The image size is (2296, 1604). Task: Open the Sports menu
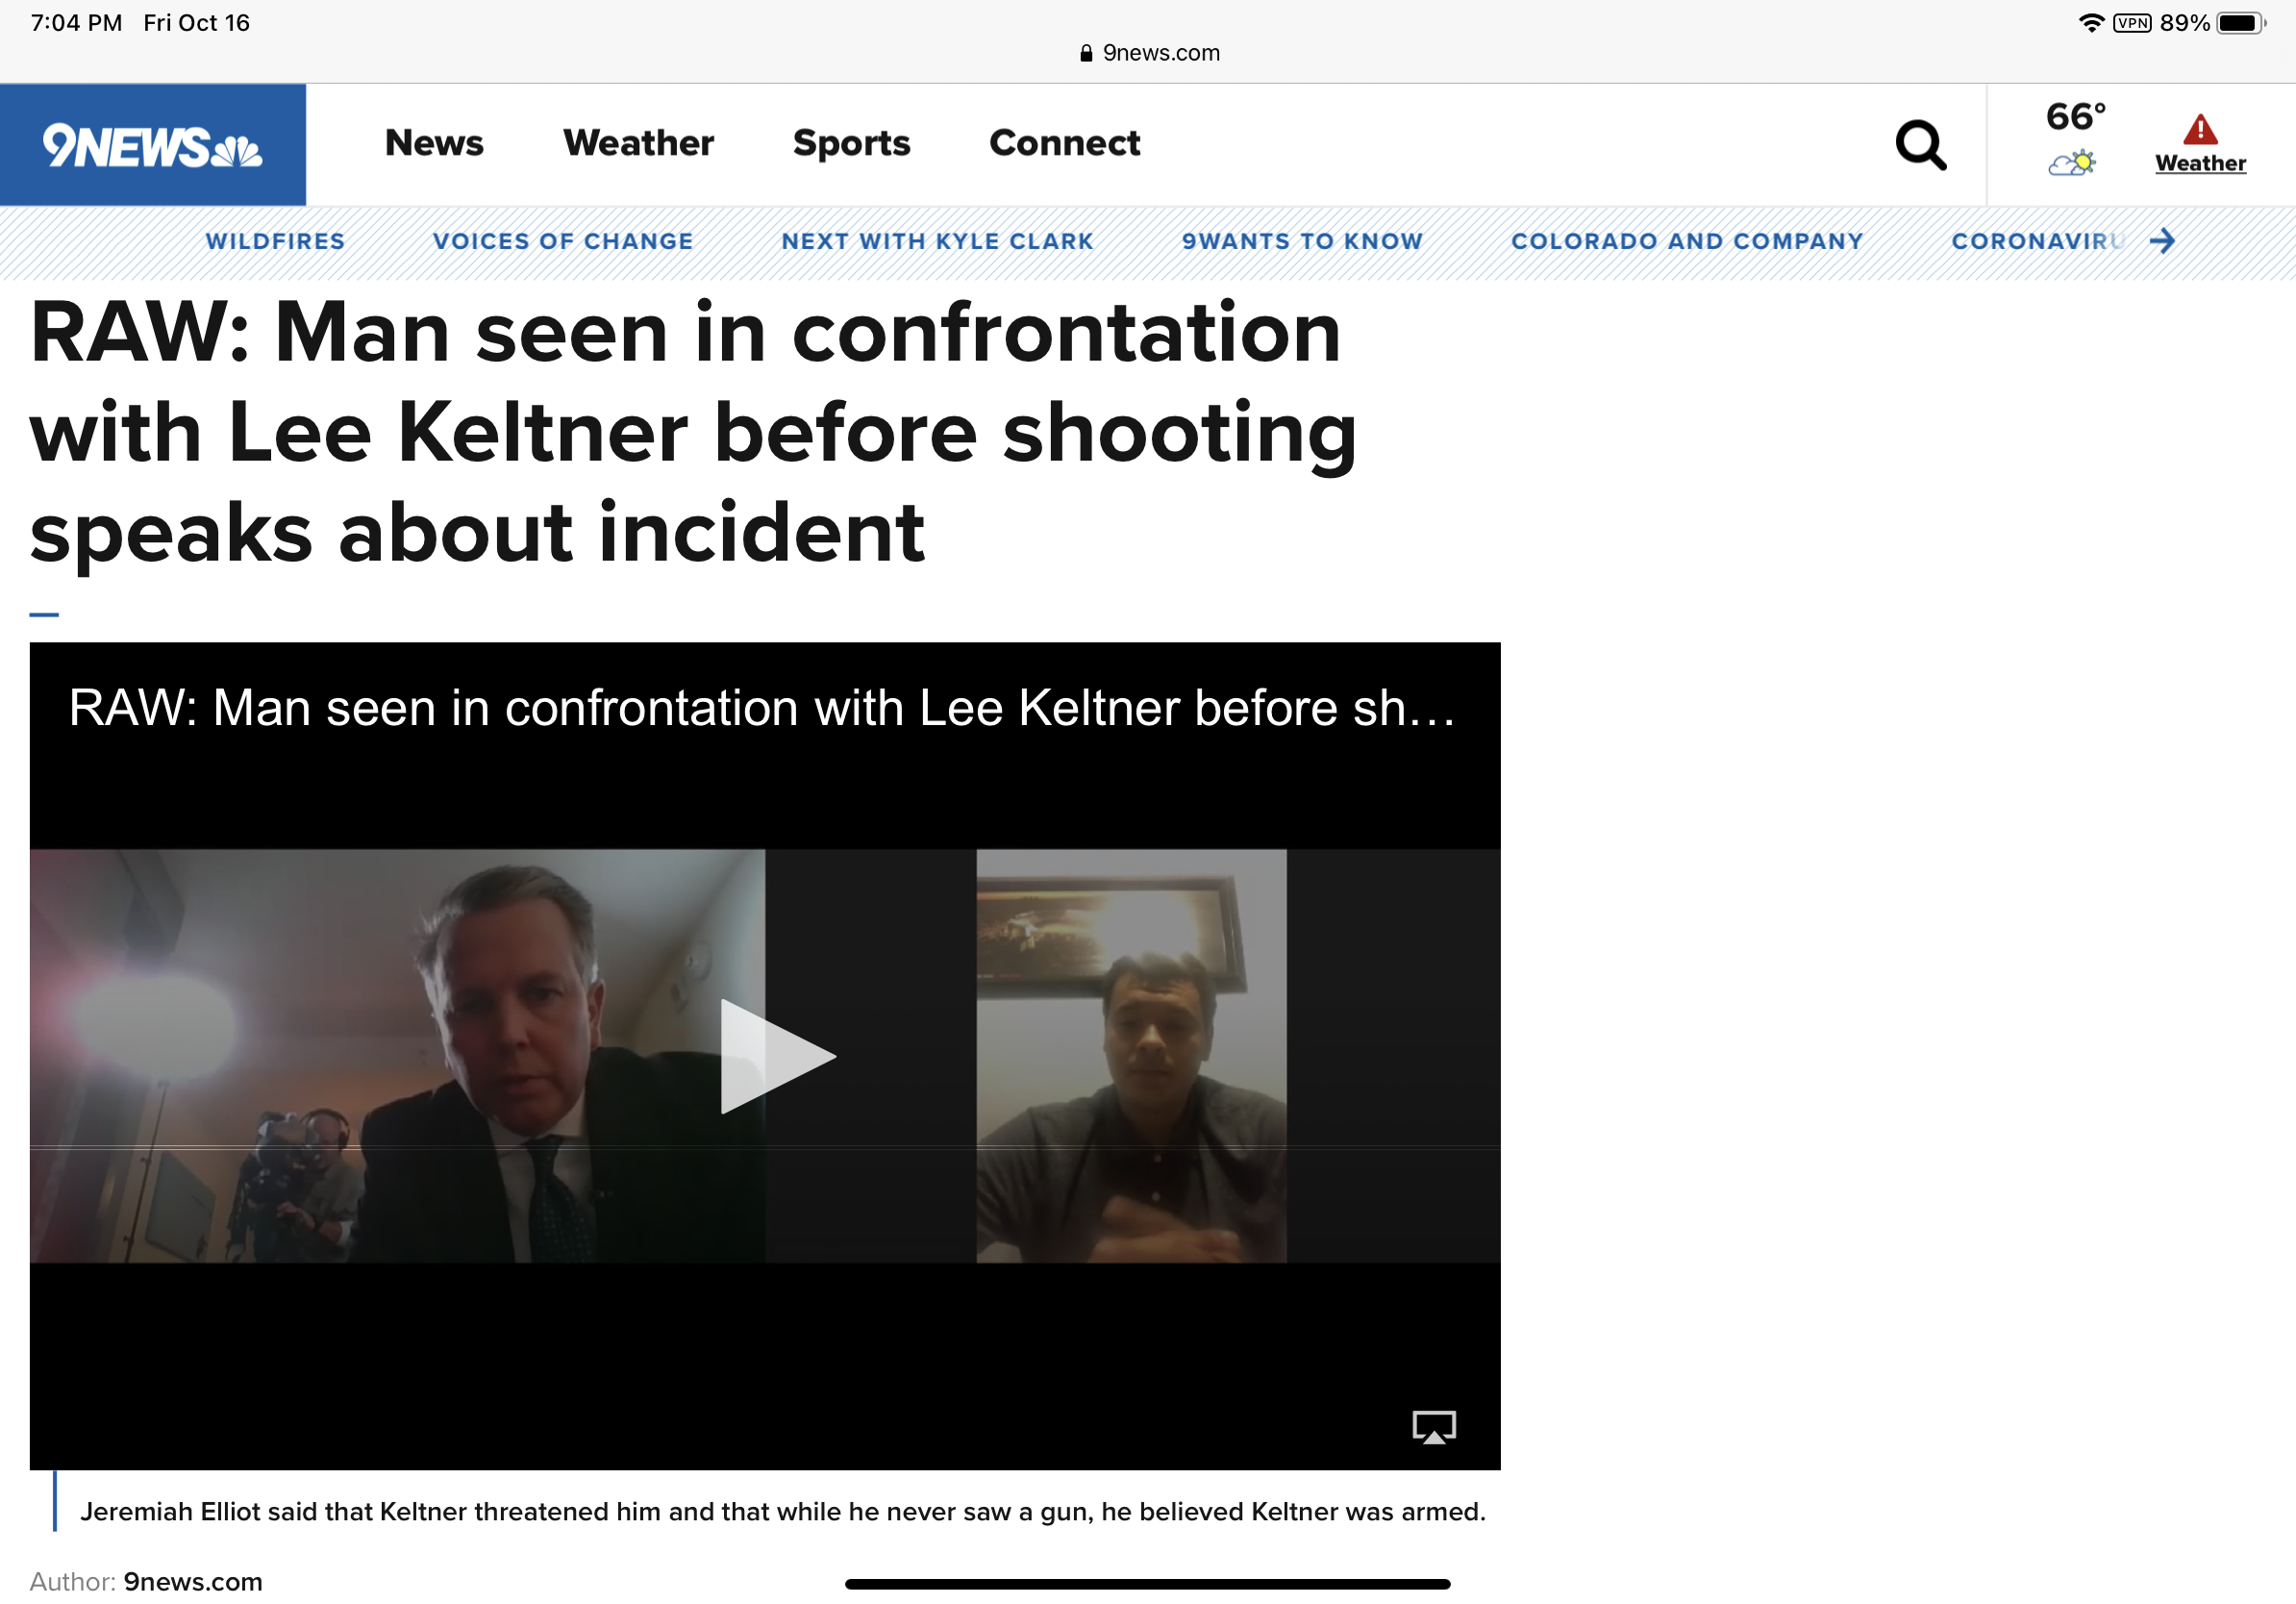pyautogui.click(x=851, y=144)
